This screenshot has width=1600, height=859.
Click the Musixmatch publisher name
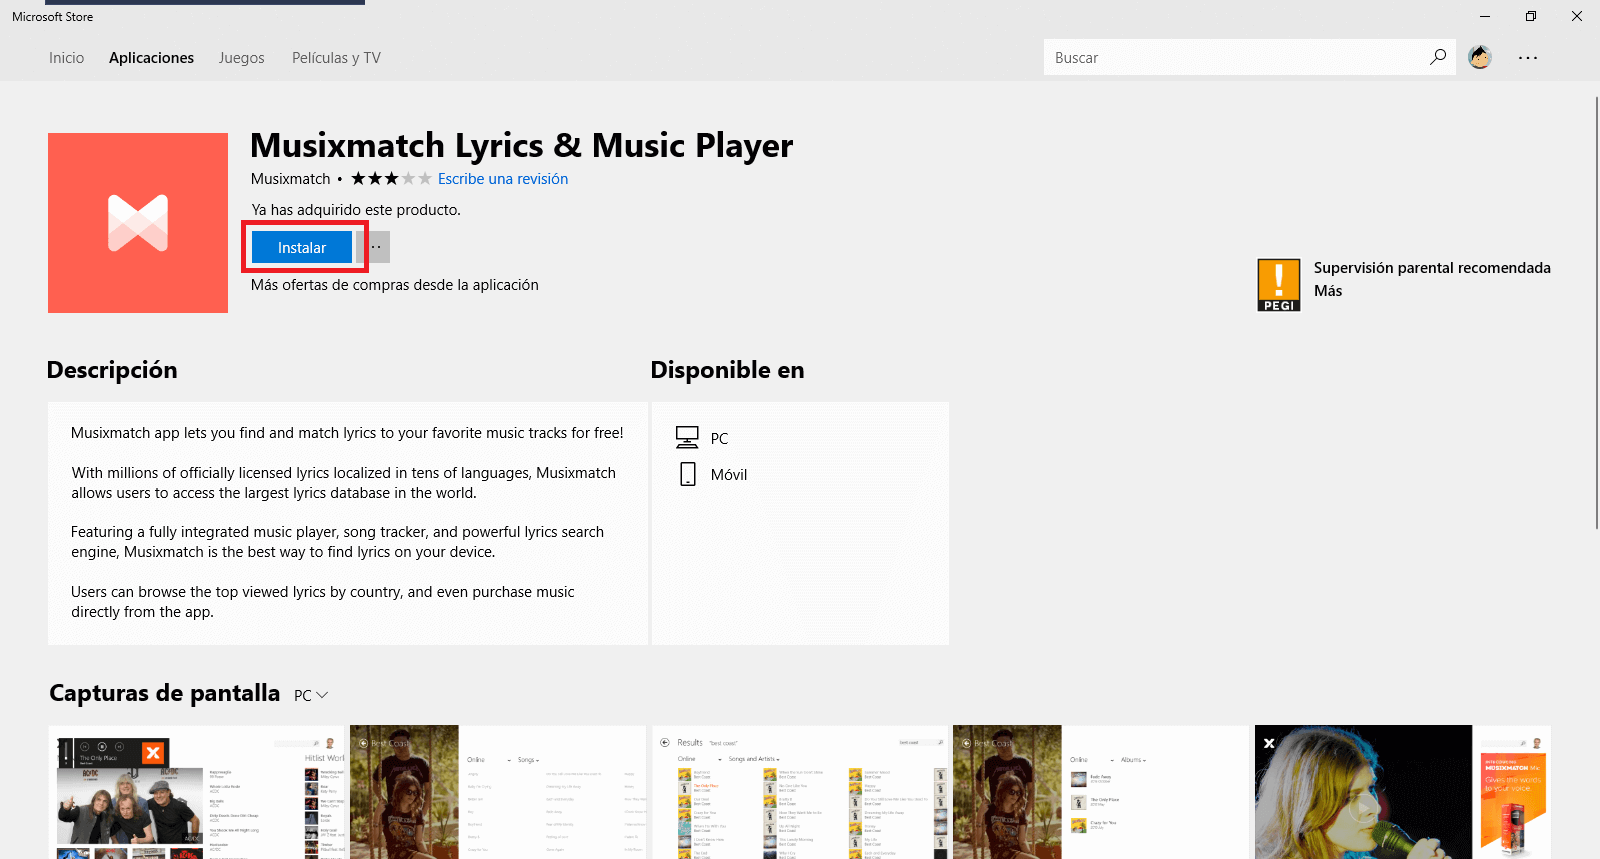[290, 178]
